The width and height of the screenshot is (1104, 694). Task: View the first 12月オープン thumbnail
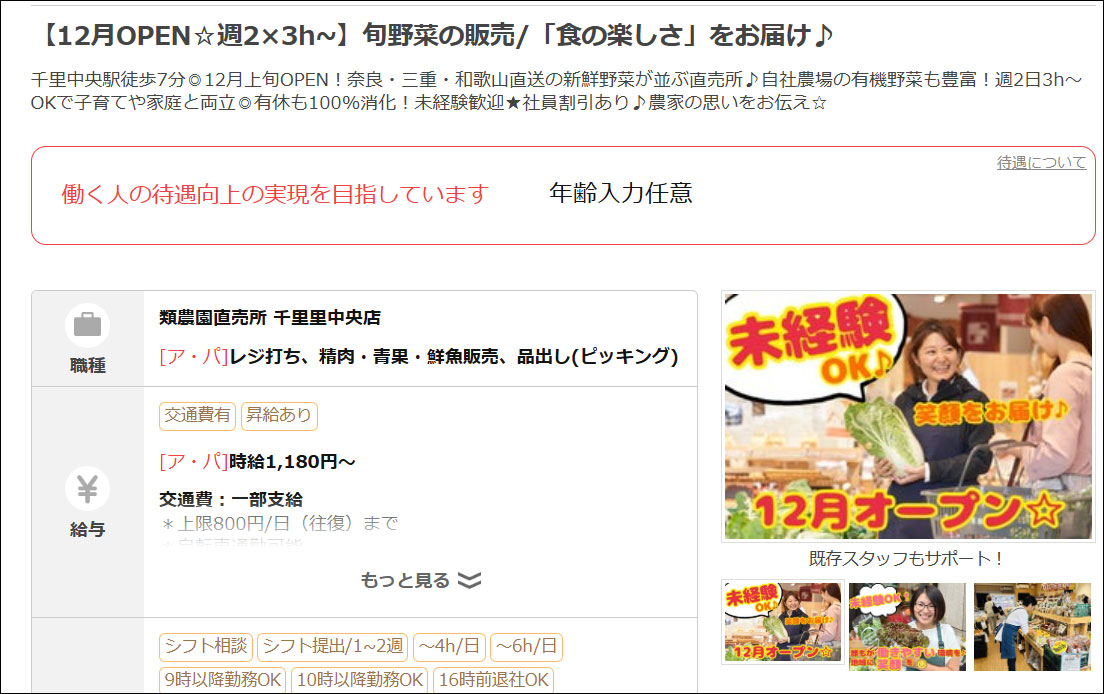coord(783,622)
